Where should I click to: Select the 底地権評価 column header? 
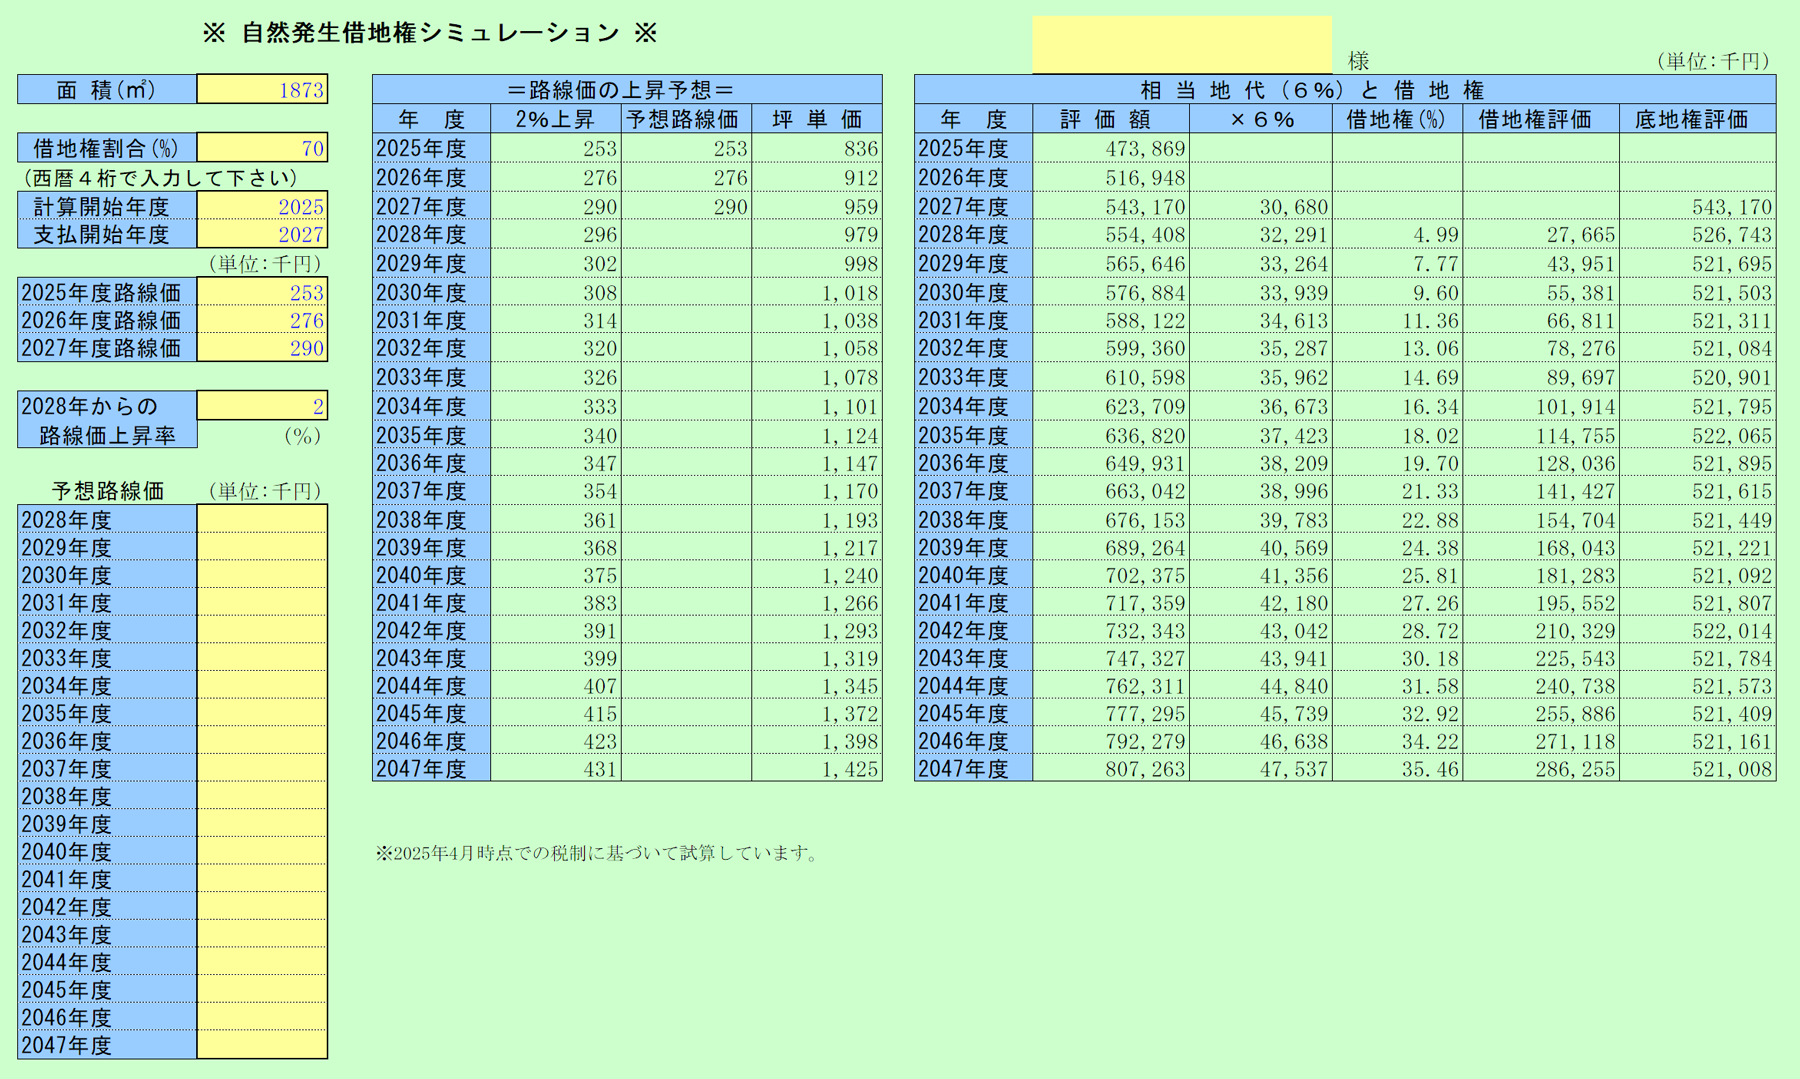1698,119
